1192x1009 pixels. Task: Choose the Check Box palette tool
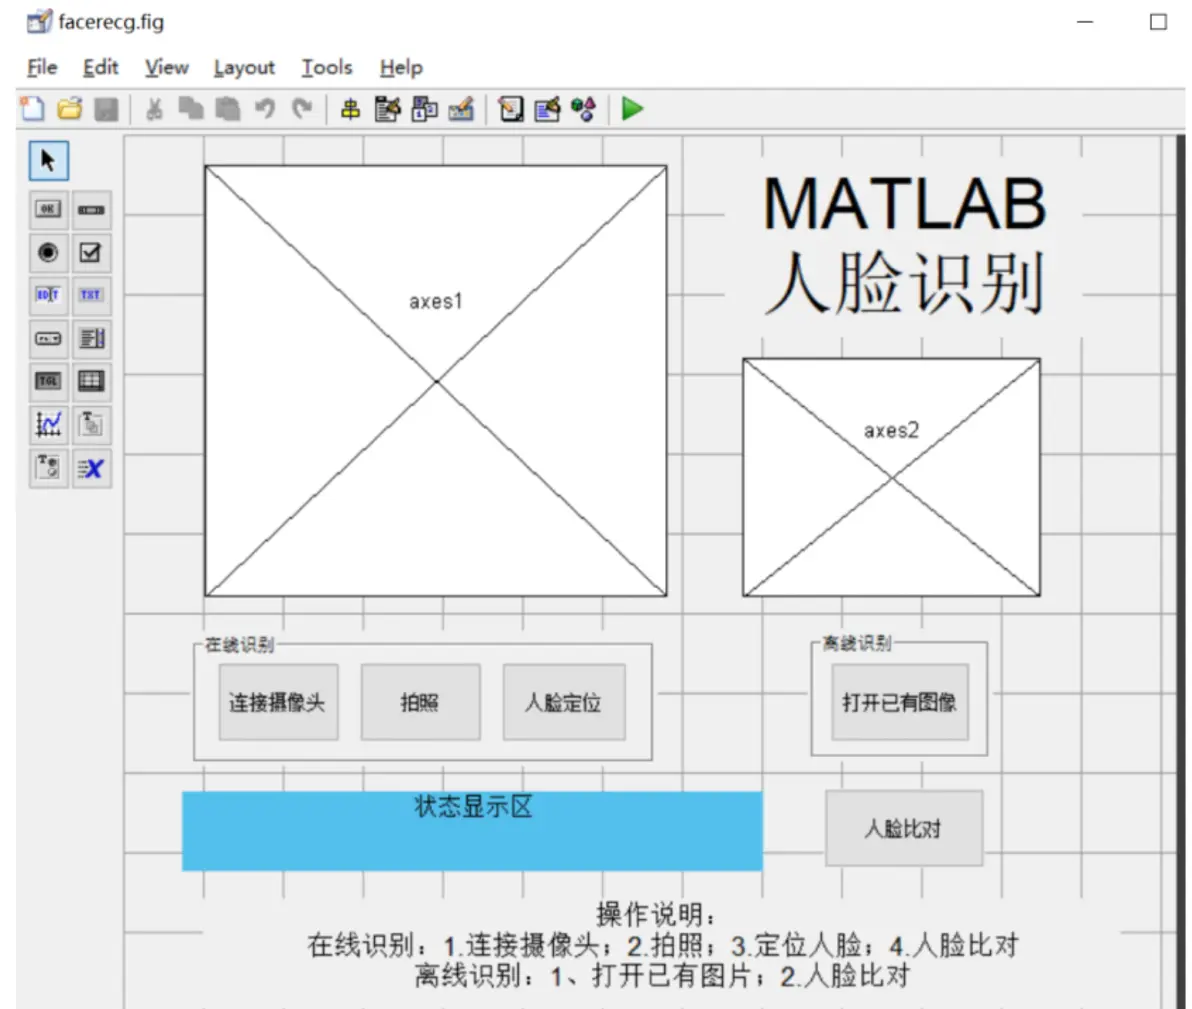91,252
